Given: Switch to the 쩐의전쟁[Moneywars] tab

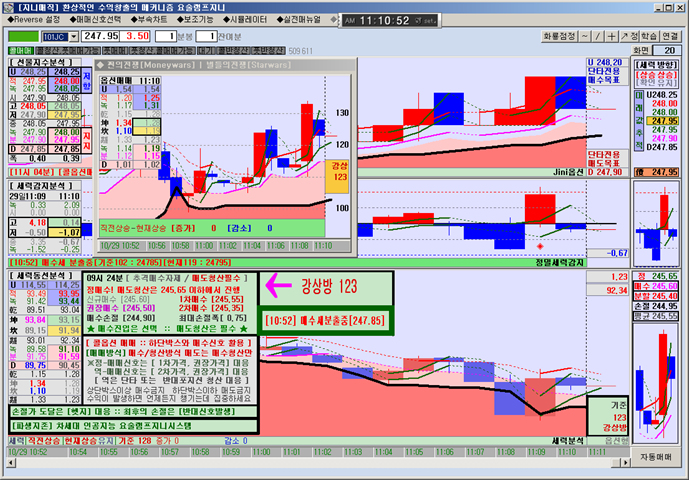Looking at the screenshot, I should tap(151, 65).
